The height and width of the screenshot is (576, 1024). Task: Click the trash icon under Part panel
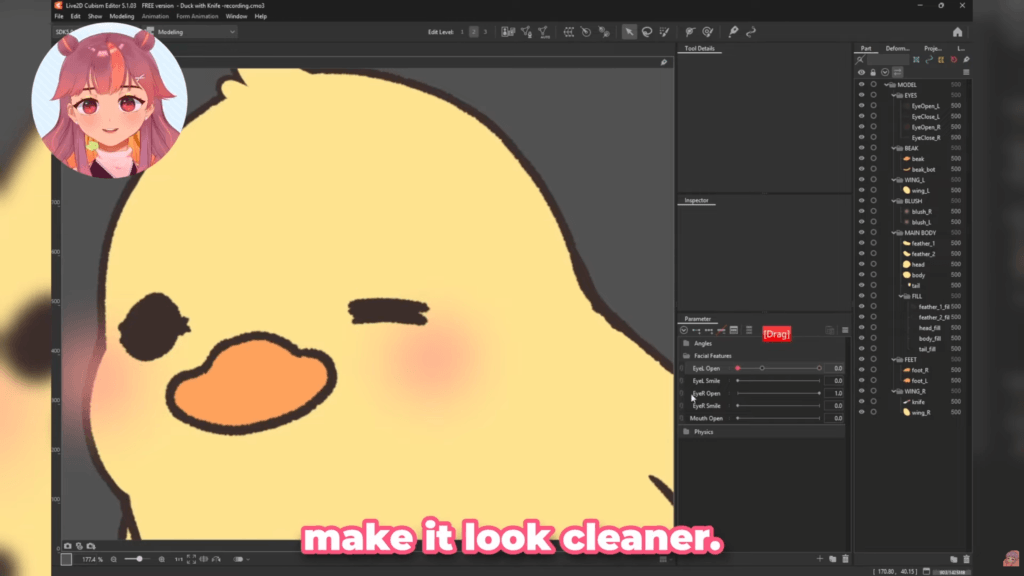coord(967,559)
